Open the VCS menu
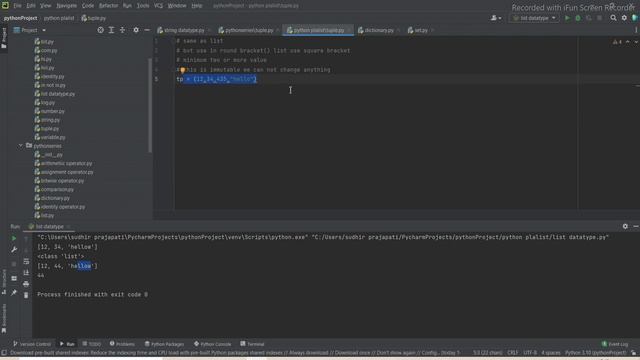The width and height of the screenshot is (640, 360). point(158,6)
